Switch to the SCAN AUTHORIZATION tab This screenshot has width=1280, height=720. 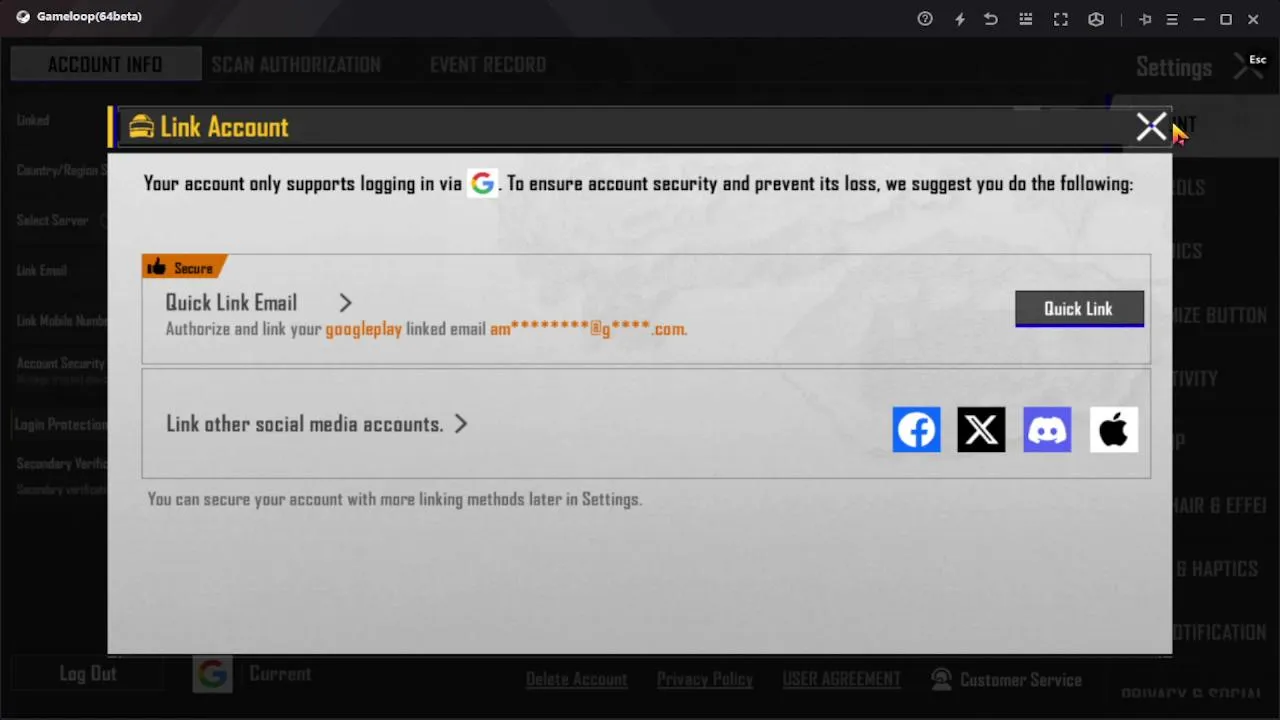pyautogui.click(x=296, y=65)
